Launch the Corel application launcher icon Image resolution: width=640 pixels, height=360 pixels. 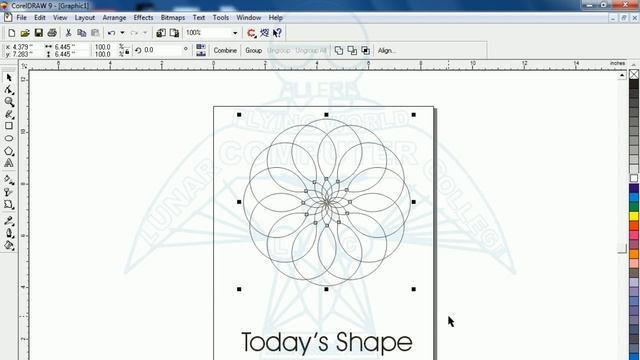click(251, 33)
